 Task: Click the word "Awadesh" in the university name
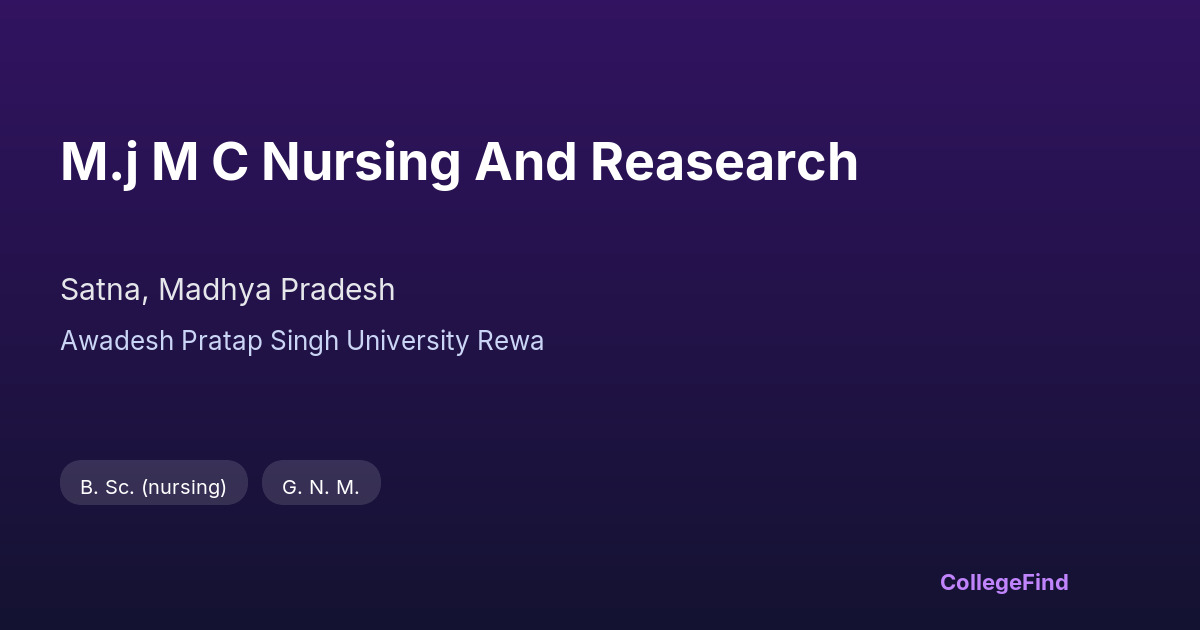click(117, 341)
